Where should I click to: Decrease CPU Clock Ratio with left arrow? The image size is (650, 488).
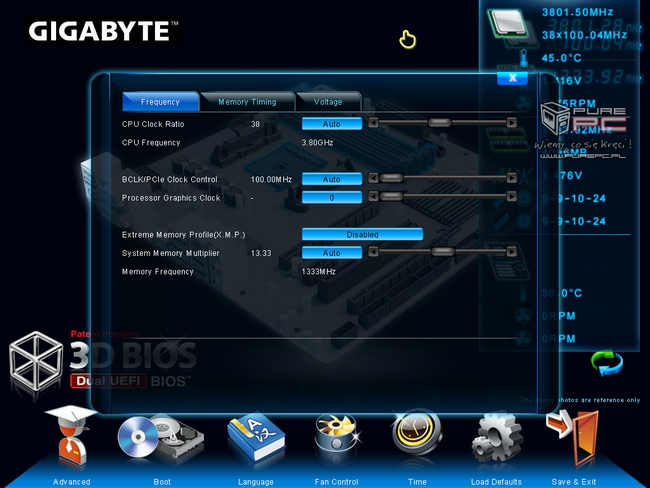click(374, 123)
